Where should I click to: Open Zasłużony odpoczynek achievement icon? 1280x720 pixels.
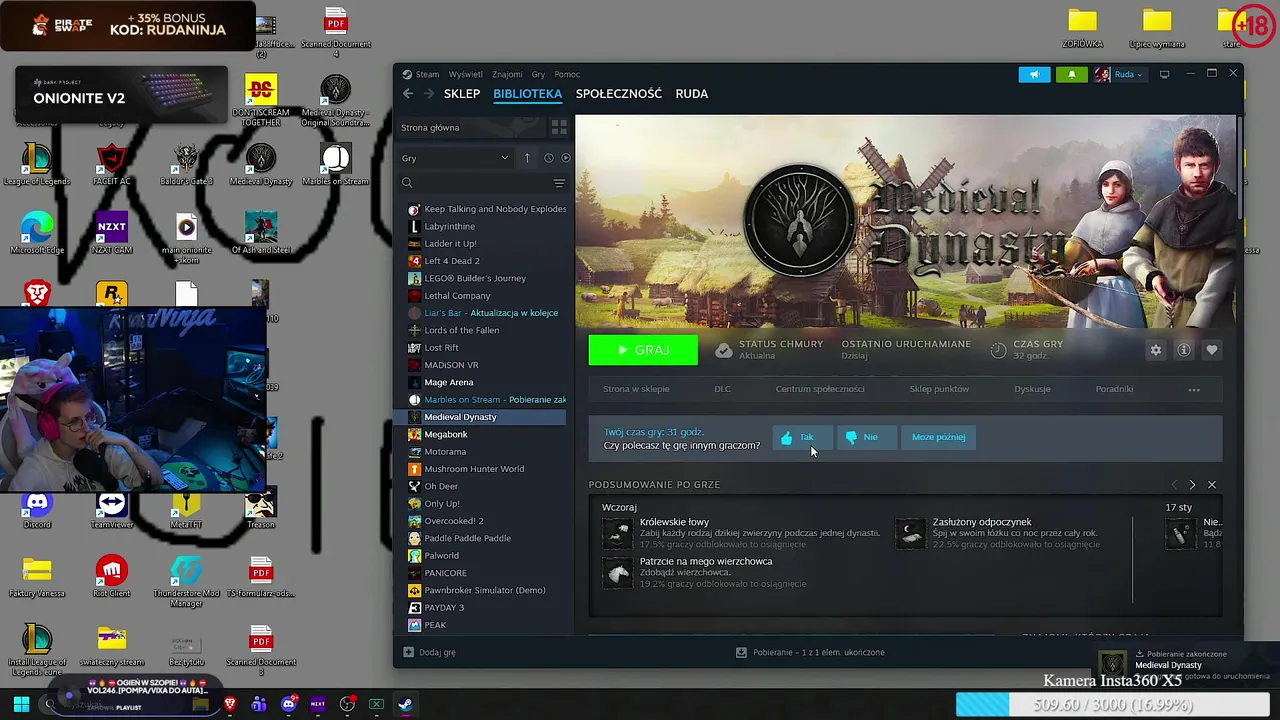click(x=910, y=533)
